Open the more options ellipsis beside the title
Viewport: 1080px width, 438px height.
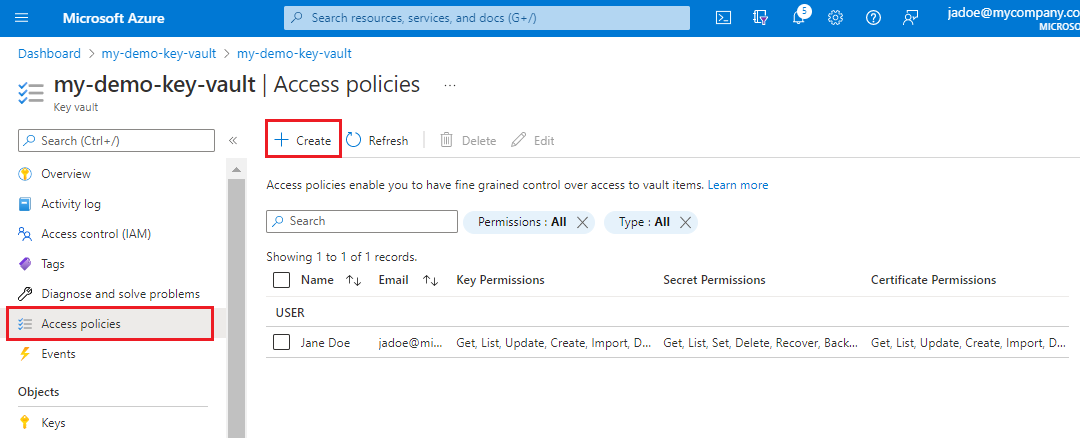(450, 85)
